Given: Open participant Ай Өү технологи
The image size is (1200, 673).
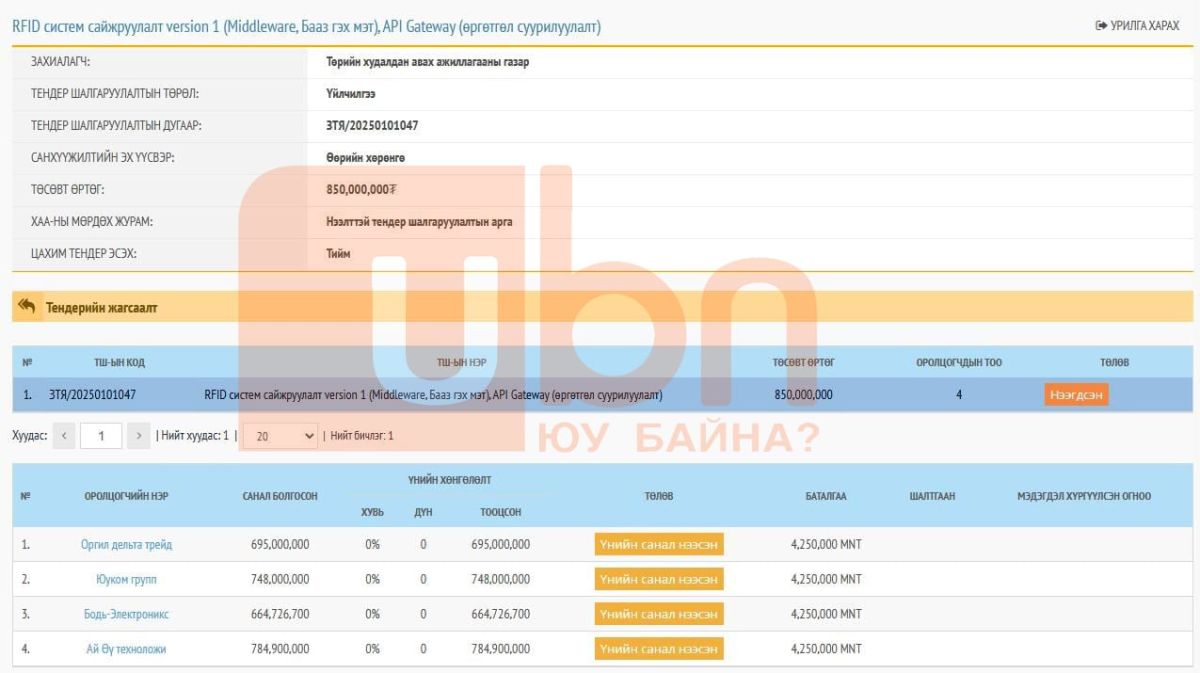Looking at the screenshot, I should 126,649.
